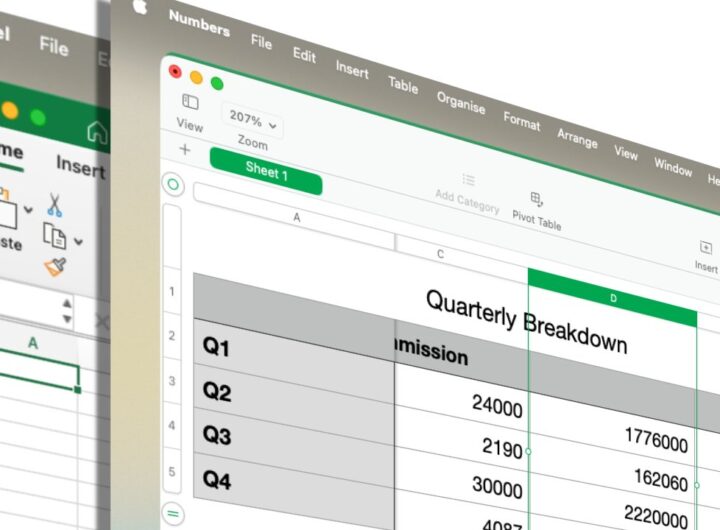Click cell with value 30000

point(461,479)
